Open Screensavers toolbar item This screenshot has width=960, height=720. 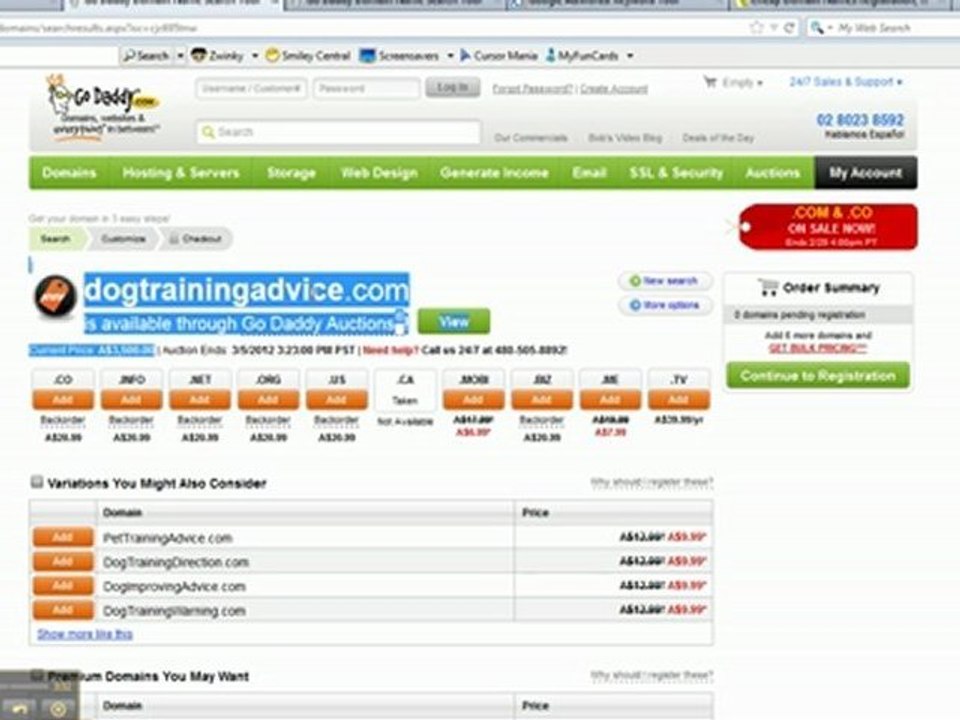400,56
